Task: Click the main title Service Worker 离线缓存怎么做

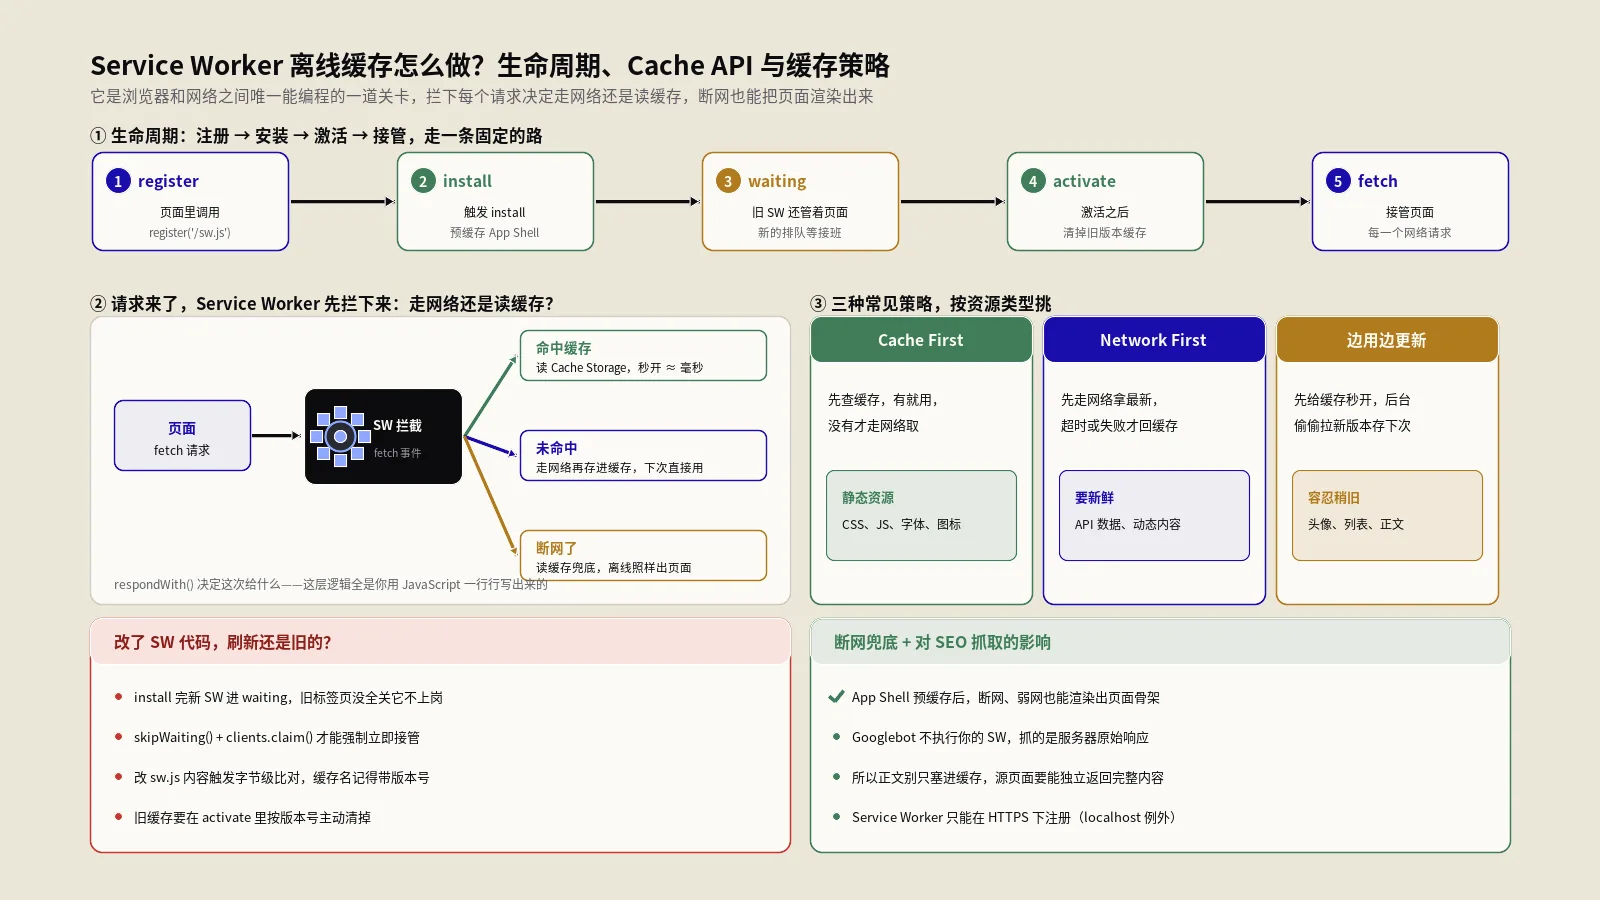Action: (x=490, y=66)
